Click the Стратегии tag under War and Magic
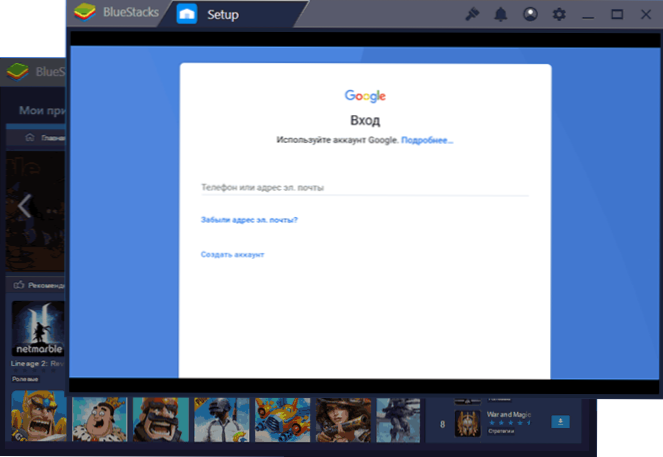This screenshot has height=457, width=663. pos(501,431)
